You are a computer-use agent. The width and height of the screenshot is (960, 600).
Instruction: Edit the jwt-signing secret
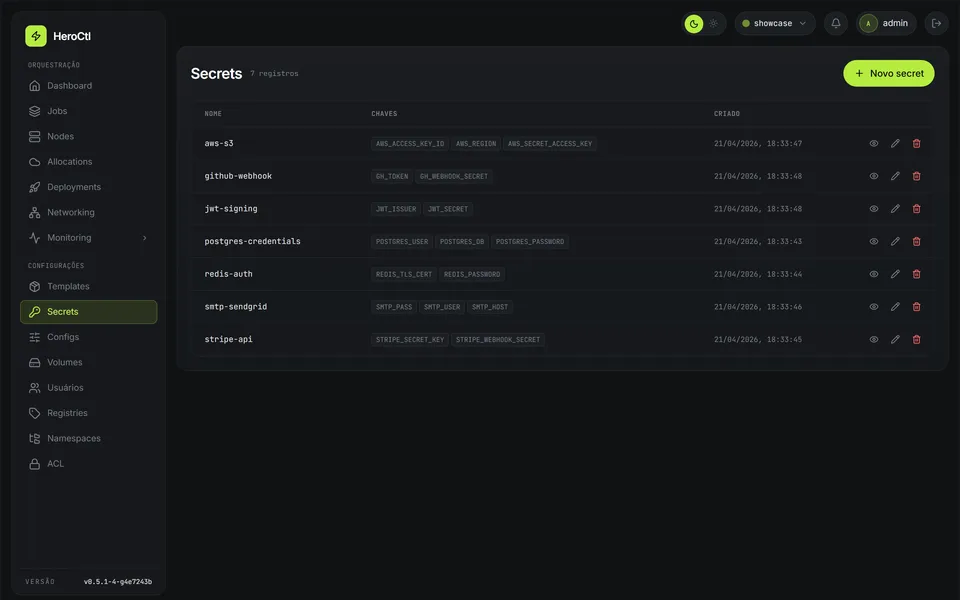tap(895, 209)
